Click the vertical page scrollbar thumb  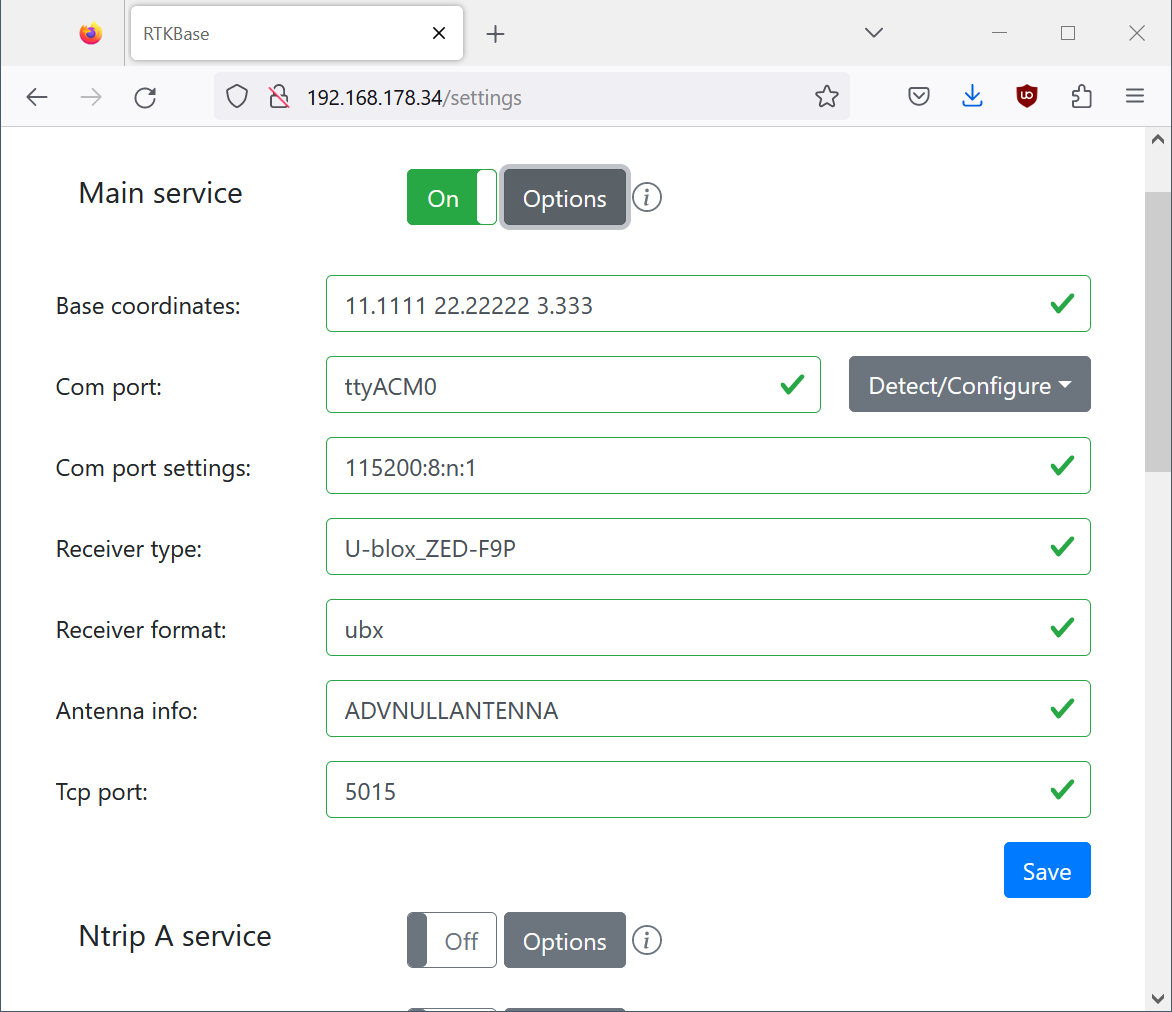pyautogui.click(x=1157, y=330)
